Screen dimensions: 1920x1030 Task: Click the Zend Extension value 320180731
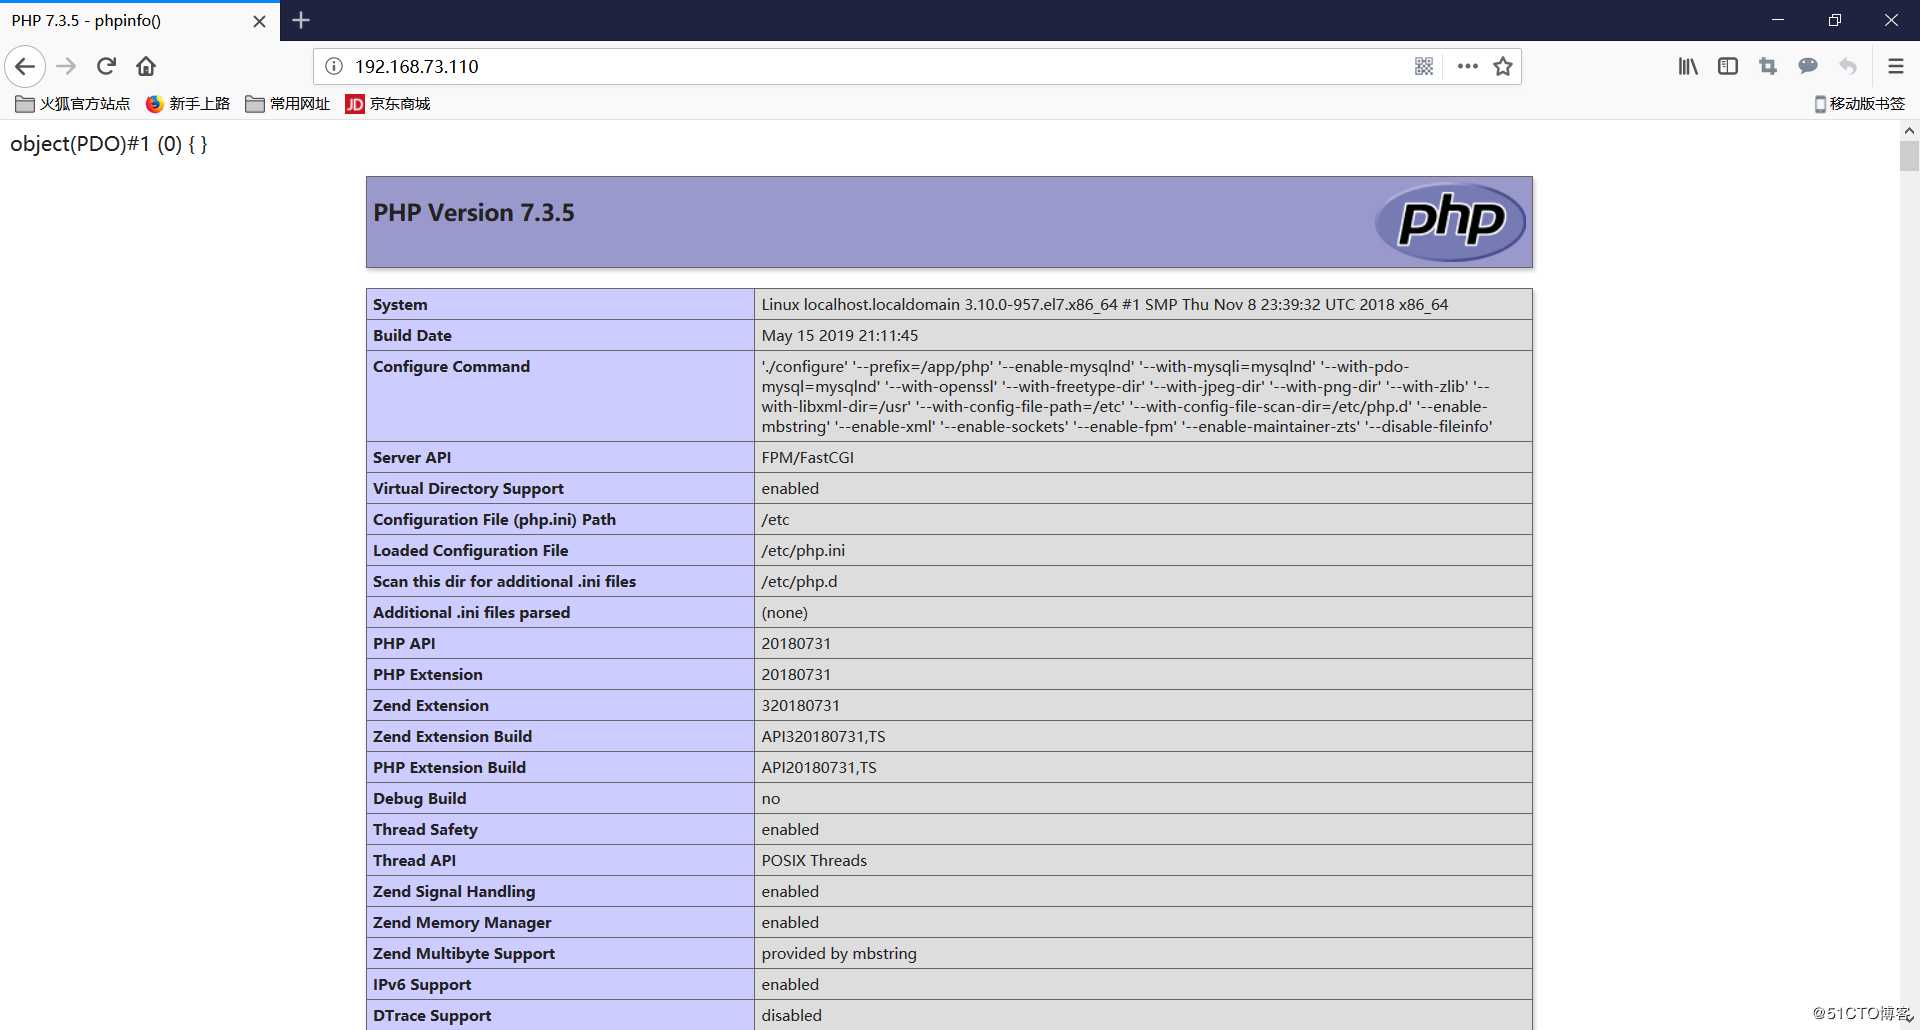801,706
